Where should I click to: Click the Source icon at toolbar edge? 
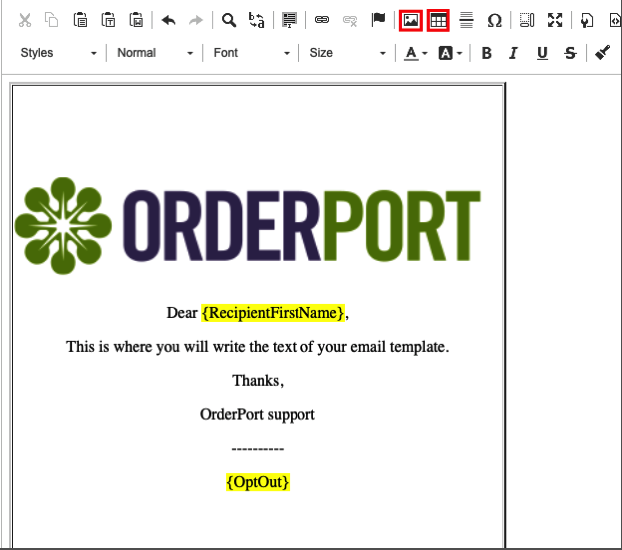pos(615,20)
